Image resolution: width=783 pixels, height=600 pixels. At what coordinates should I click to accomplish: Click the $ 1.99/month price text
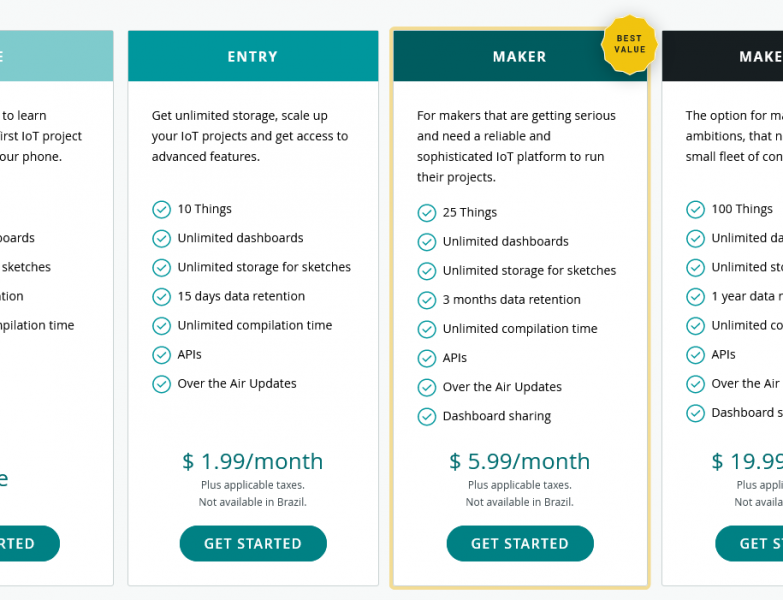tap(253, 461)
